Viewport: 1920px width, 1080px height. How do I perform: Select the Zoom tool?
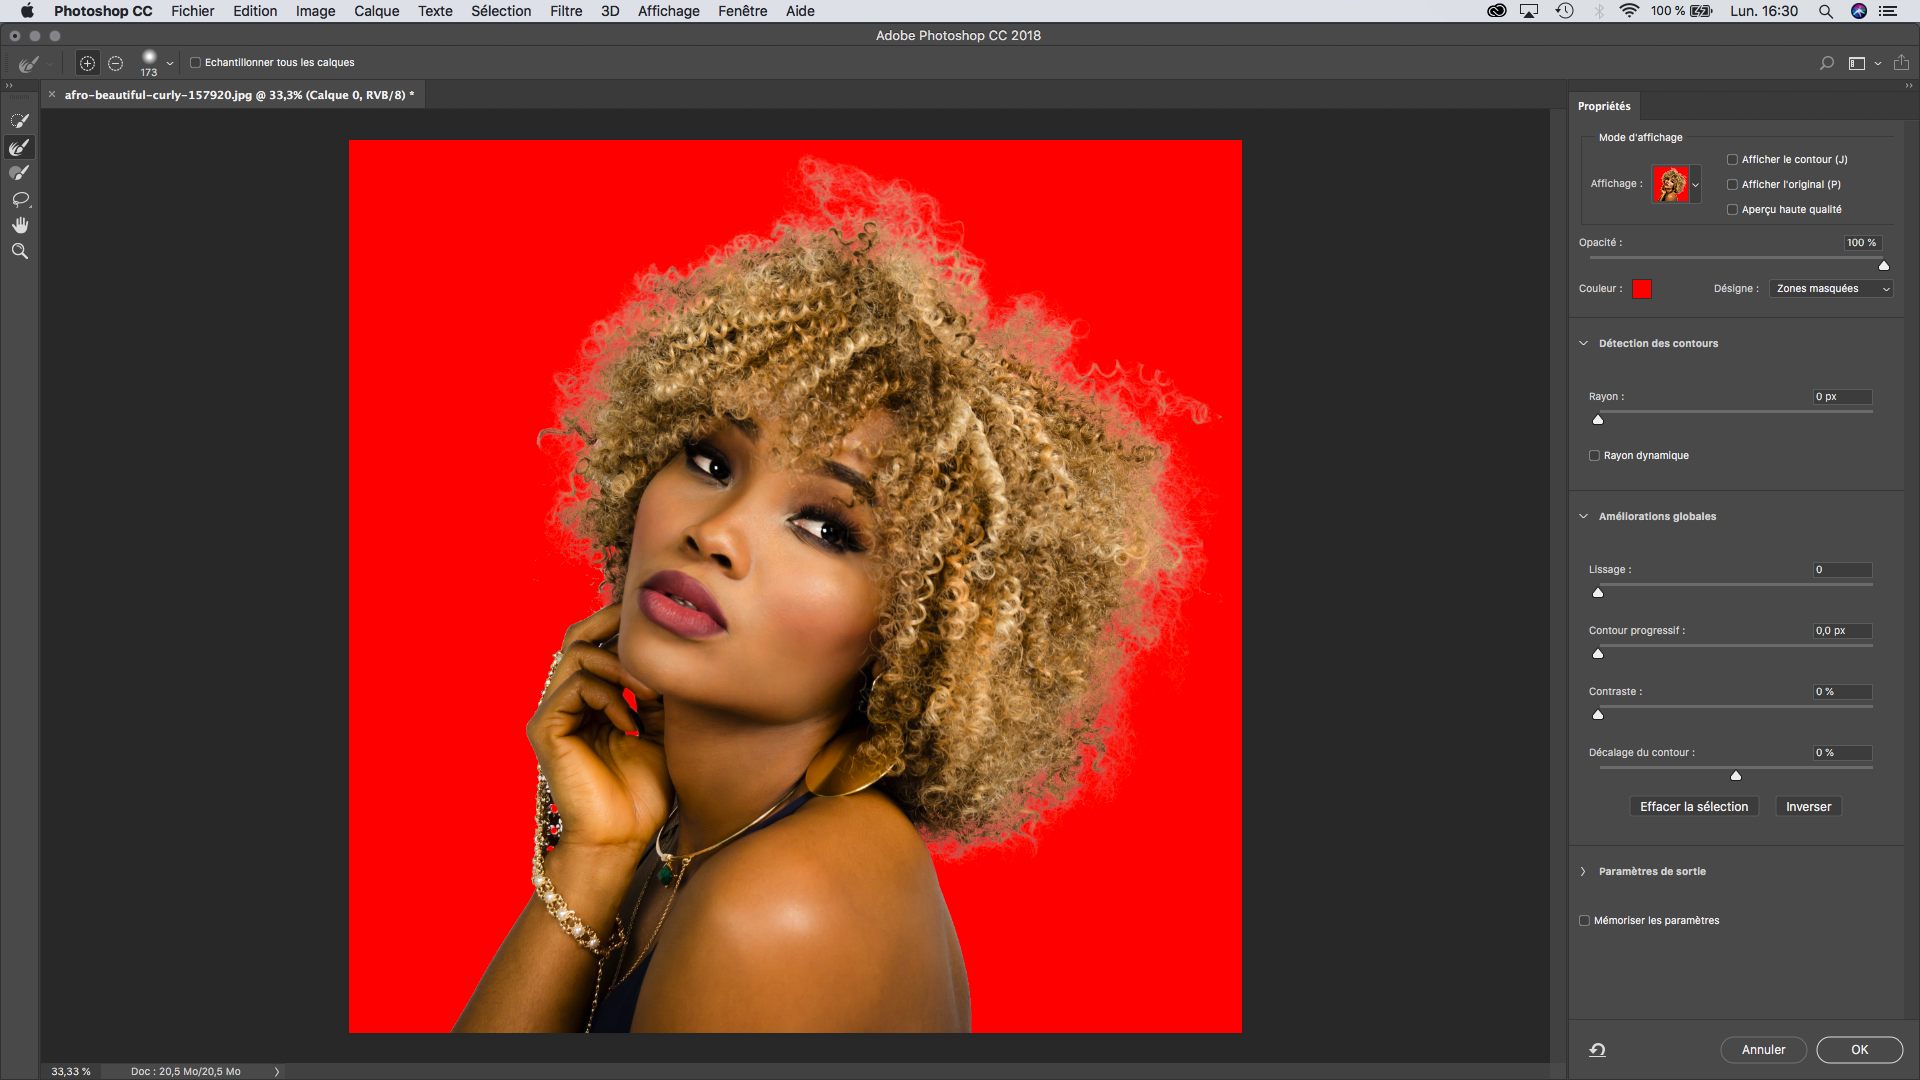[20, 251]
